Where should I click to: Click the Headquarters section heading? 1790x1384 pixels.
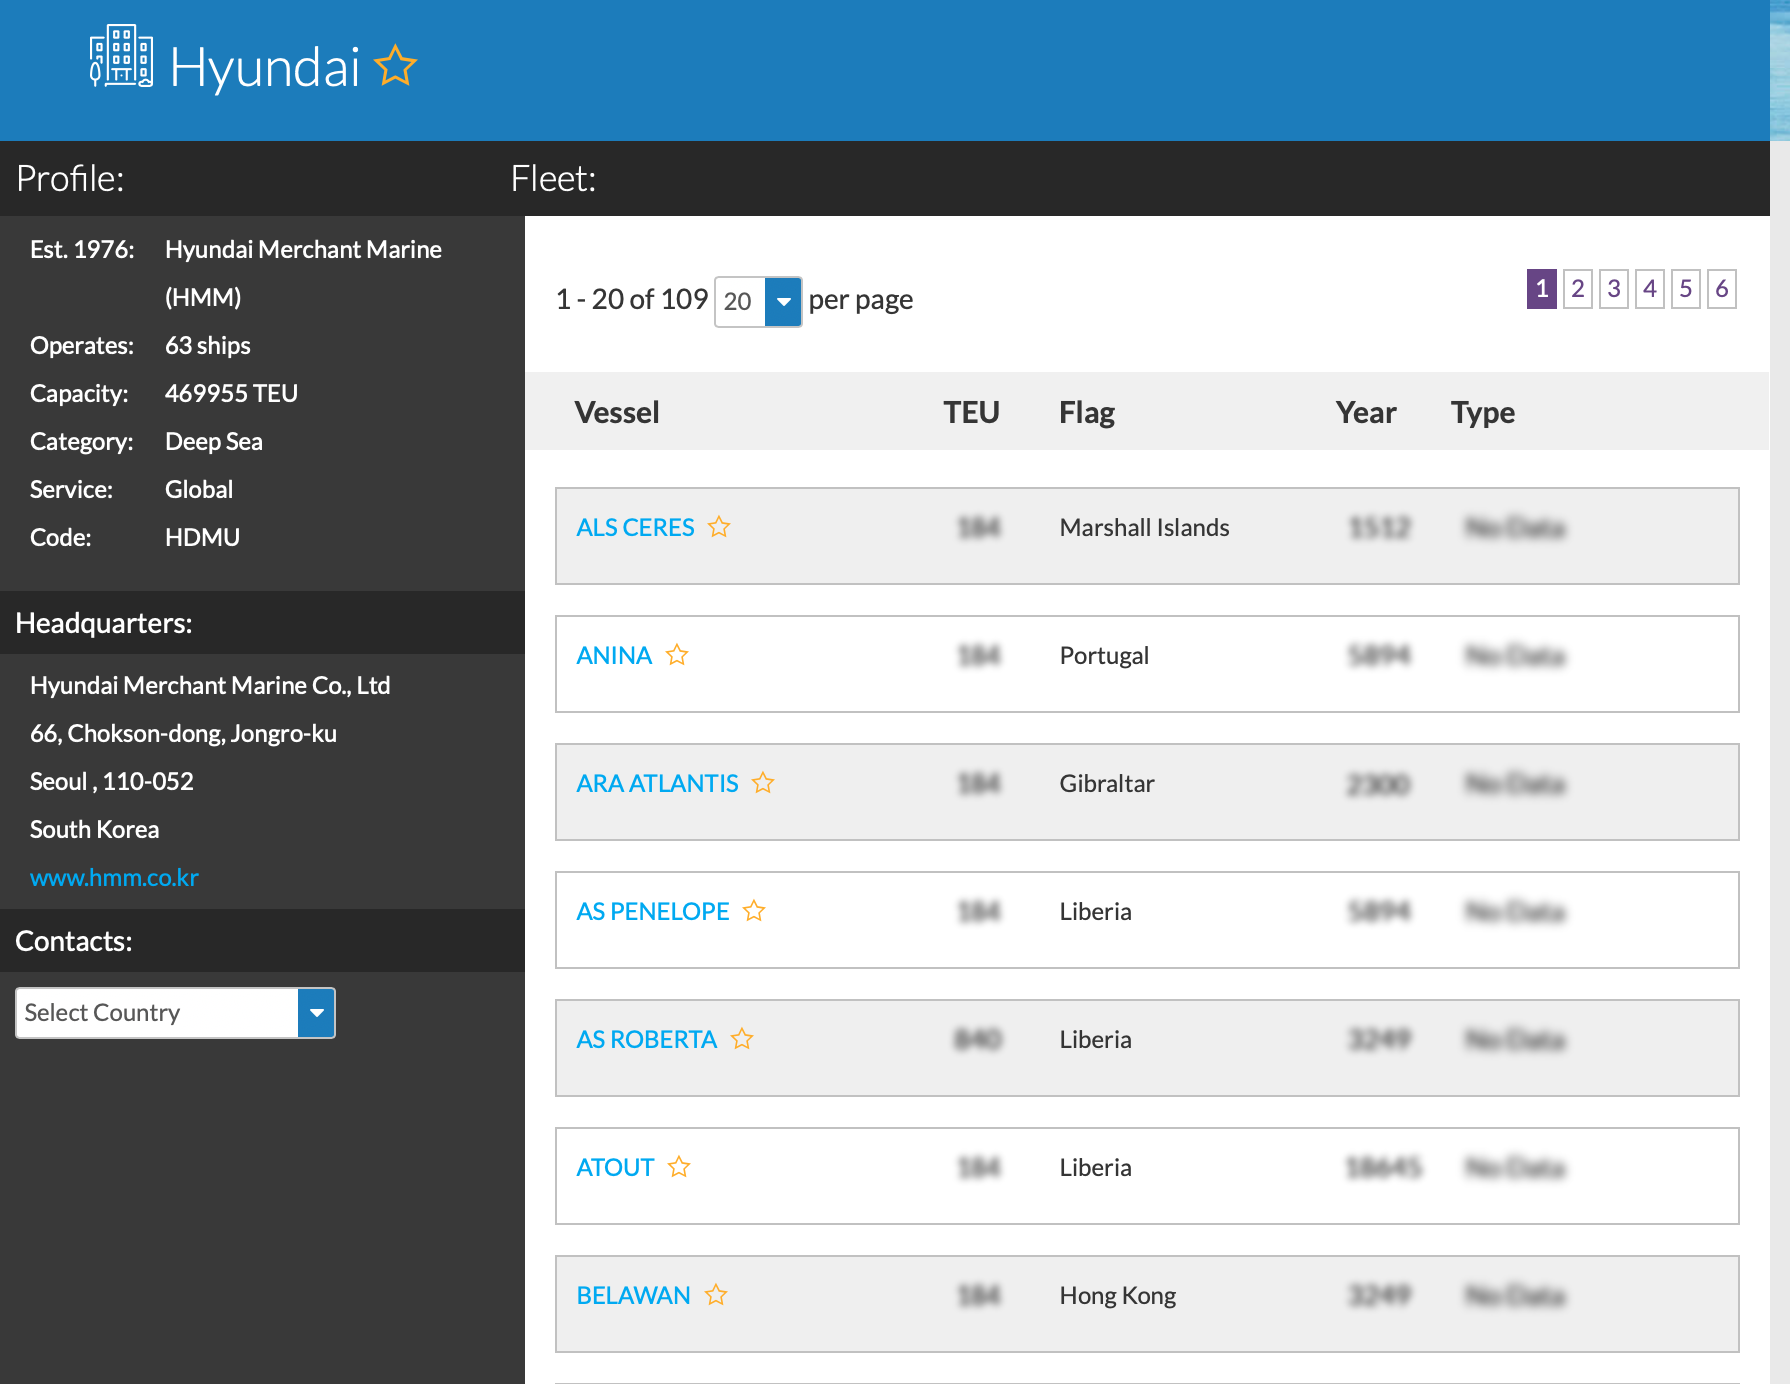[x=104, y=623]
